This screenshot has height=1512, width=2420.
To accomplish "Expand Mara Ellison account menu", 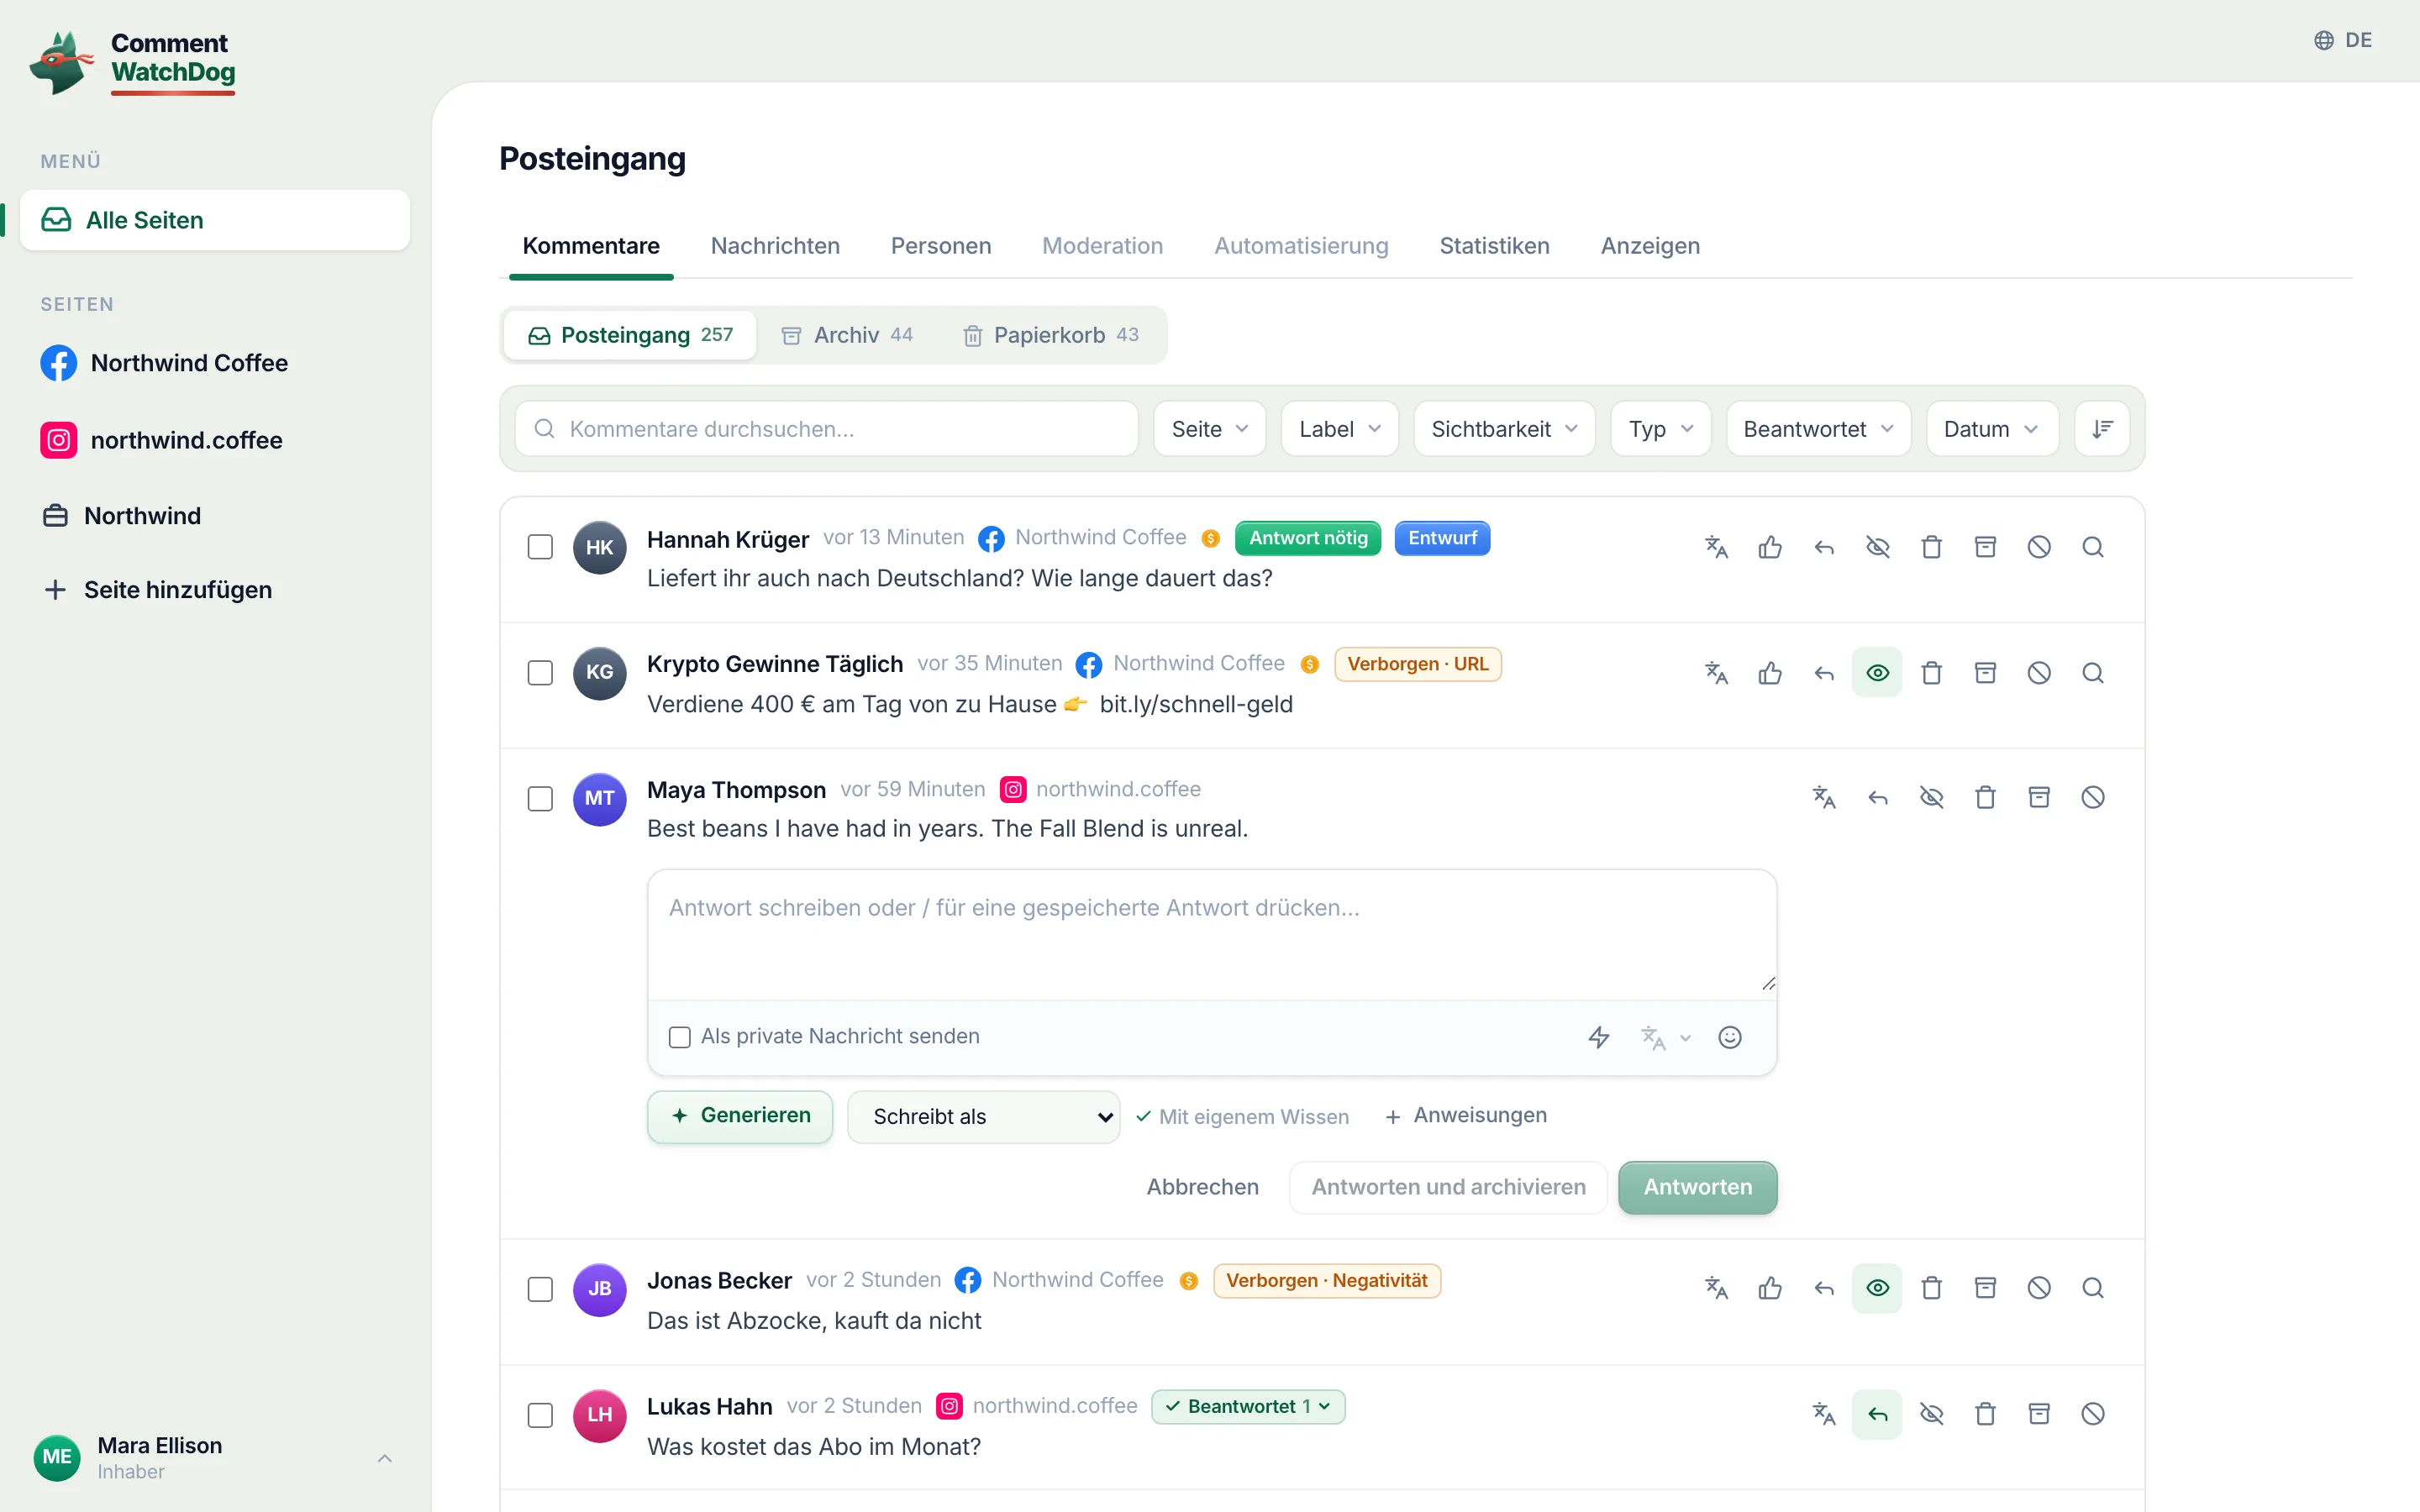I will tap(215, 1458).
